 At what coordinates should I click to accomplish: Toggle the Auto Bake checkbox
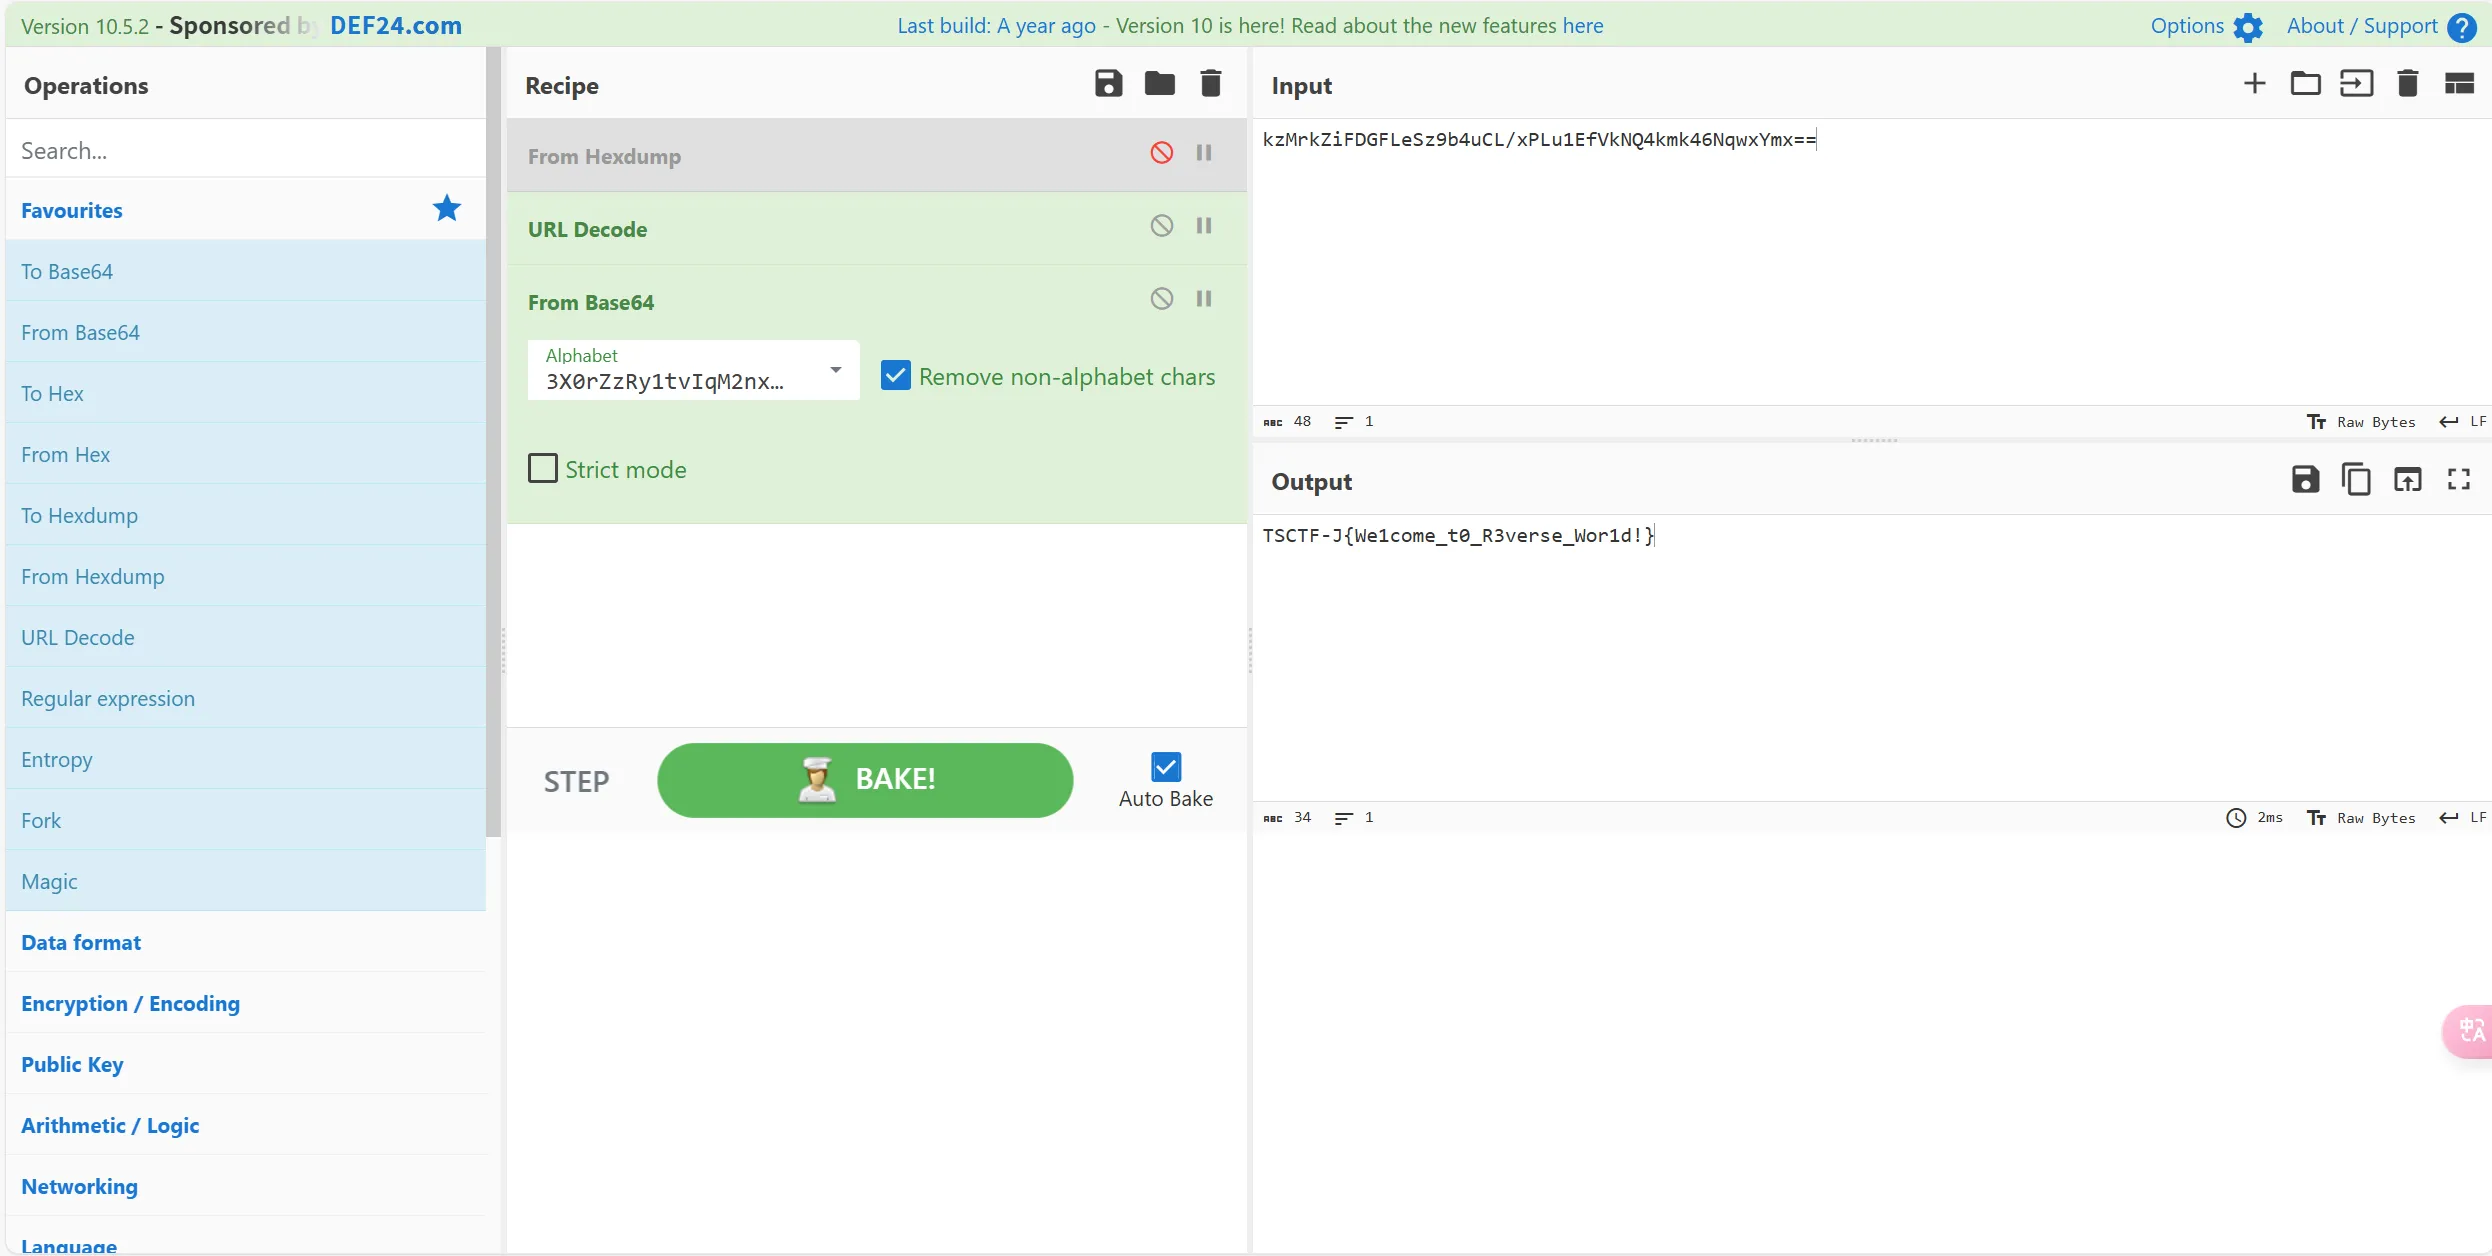pyautogui.click(x=1165, y=767)
